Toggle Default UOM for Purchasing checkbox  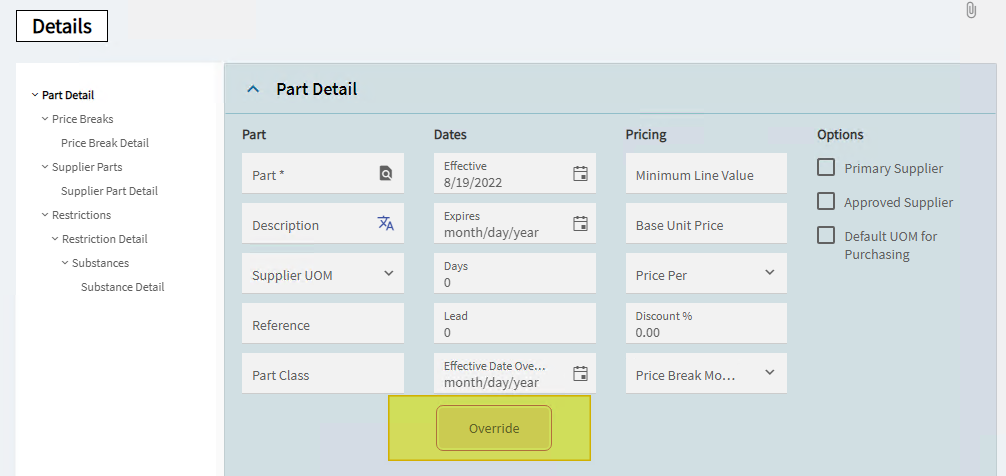point(826,235)
